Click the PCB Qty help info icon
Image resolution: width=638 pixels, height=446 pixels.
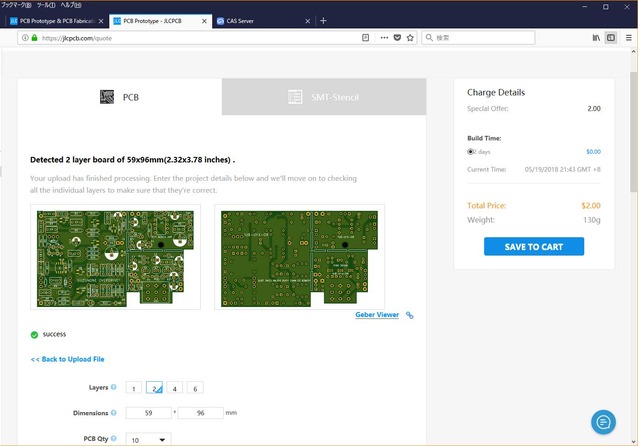coord(114,438)
